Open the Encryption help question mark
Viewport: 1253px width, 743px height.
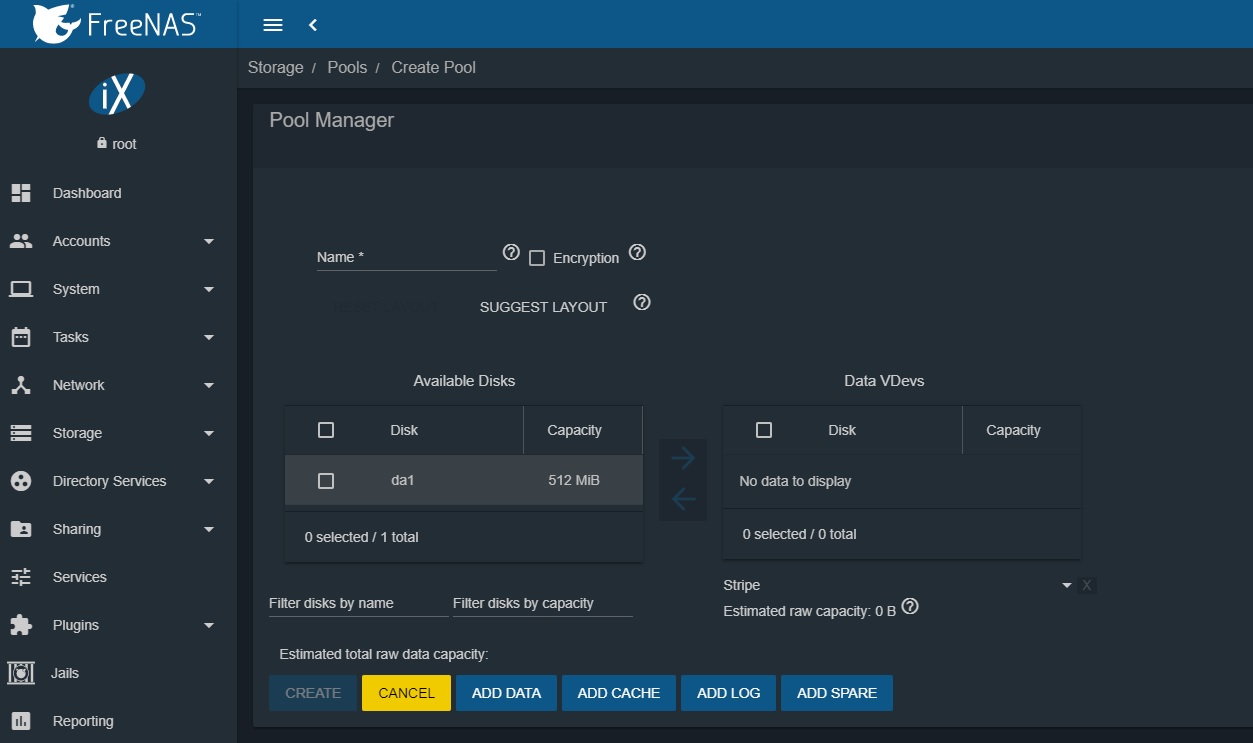pos(637,254)
